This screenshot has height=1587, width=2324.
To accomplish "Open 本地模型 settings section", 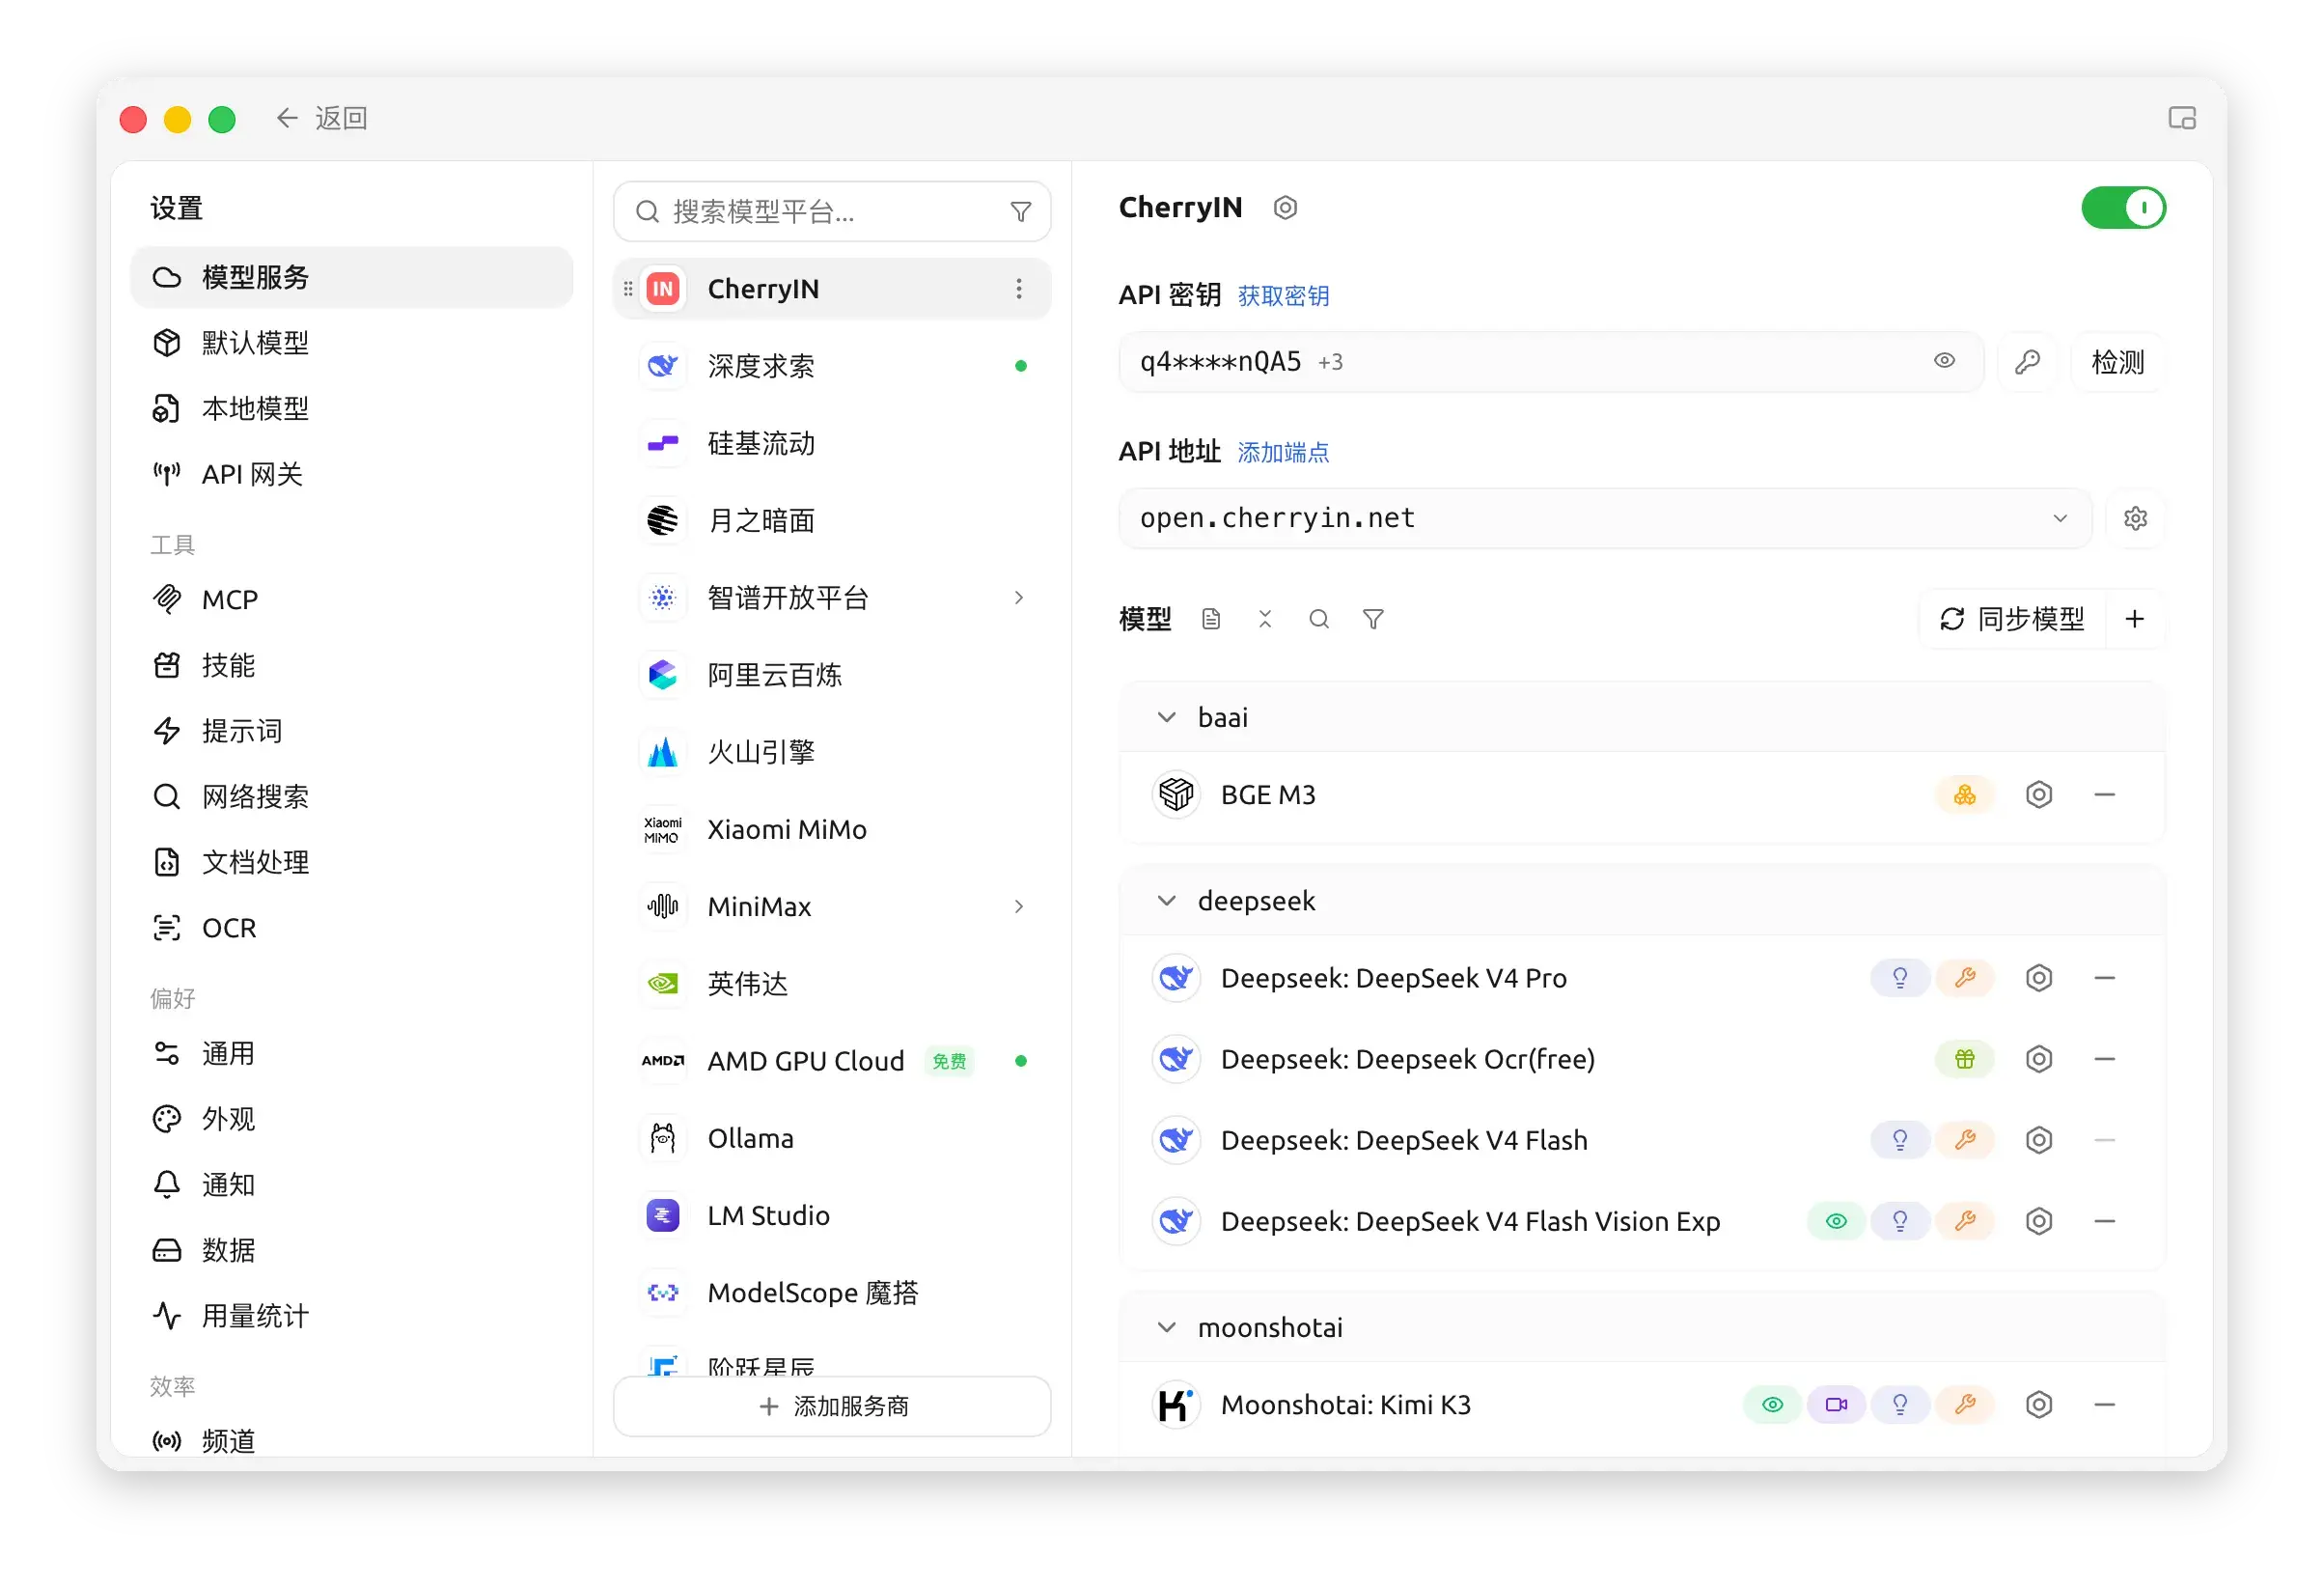I will point(352,409).
